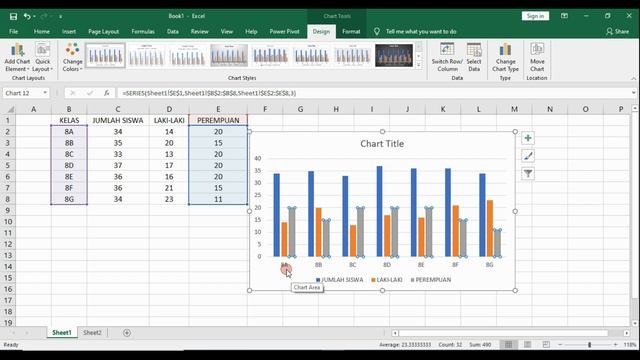Open the Name Box dropdown arrow

pos(45,93)
